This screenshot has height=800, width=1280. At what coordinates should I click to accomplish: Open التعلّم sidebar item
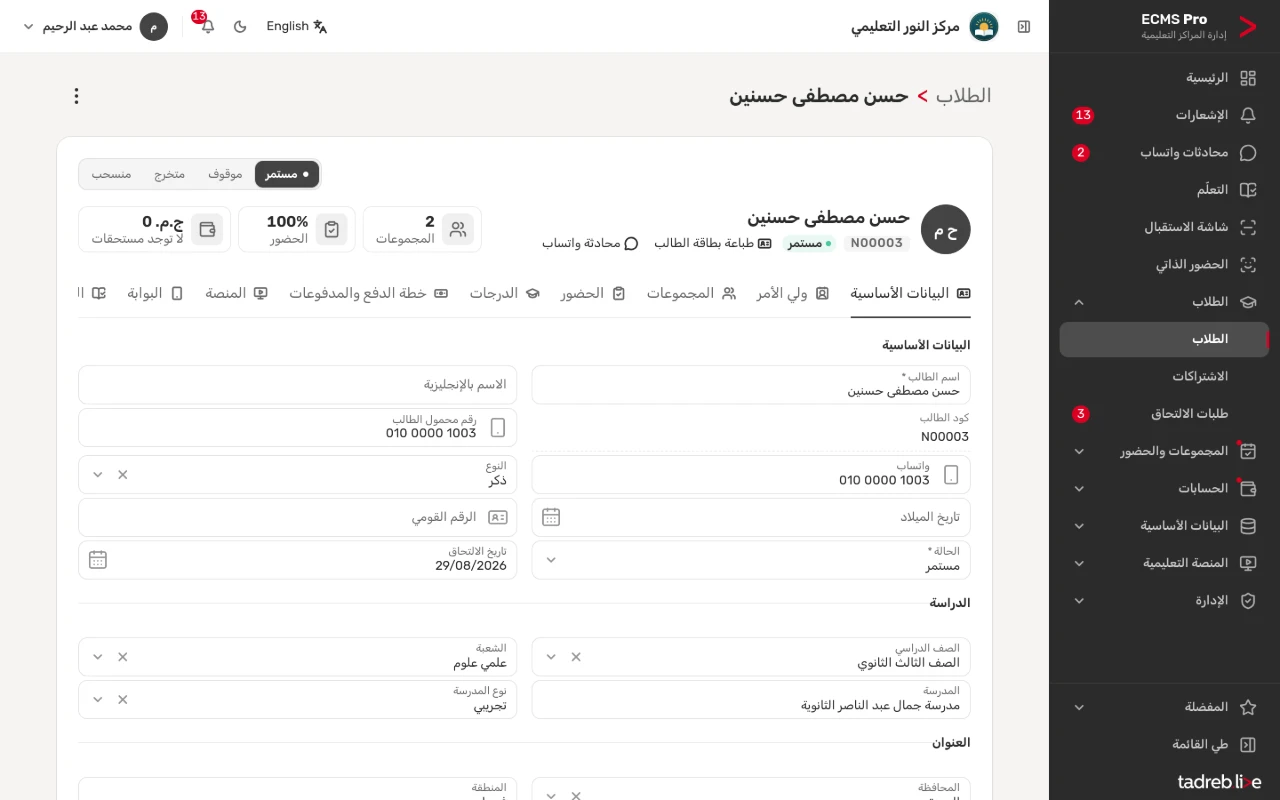[x=1164, y=190]
